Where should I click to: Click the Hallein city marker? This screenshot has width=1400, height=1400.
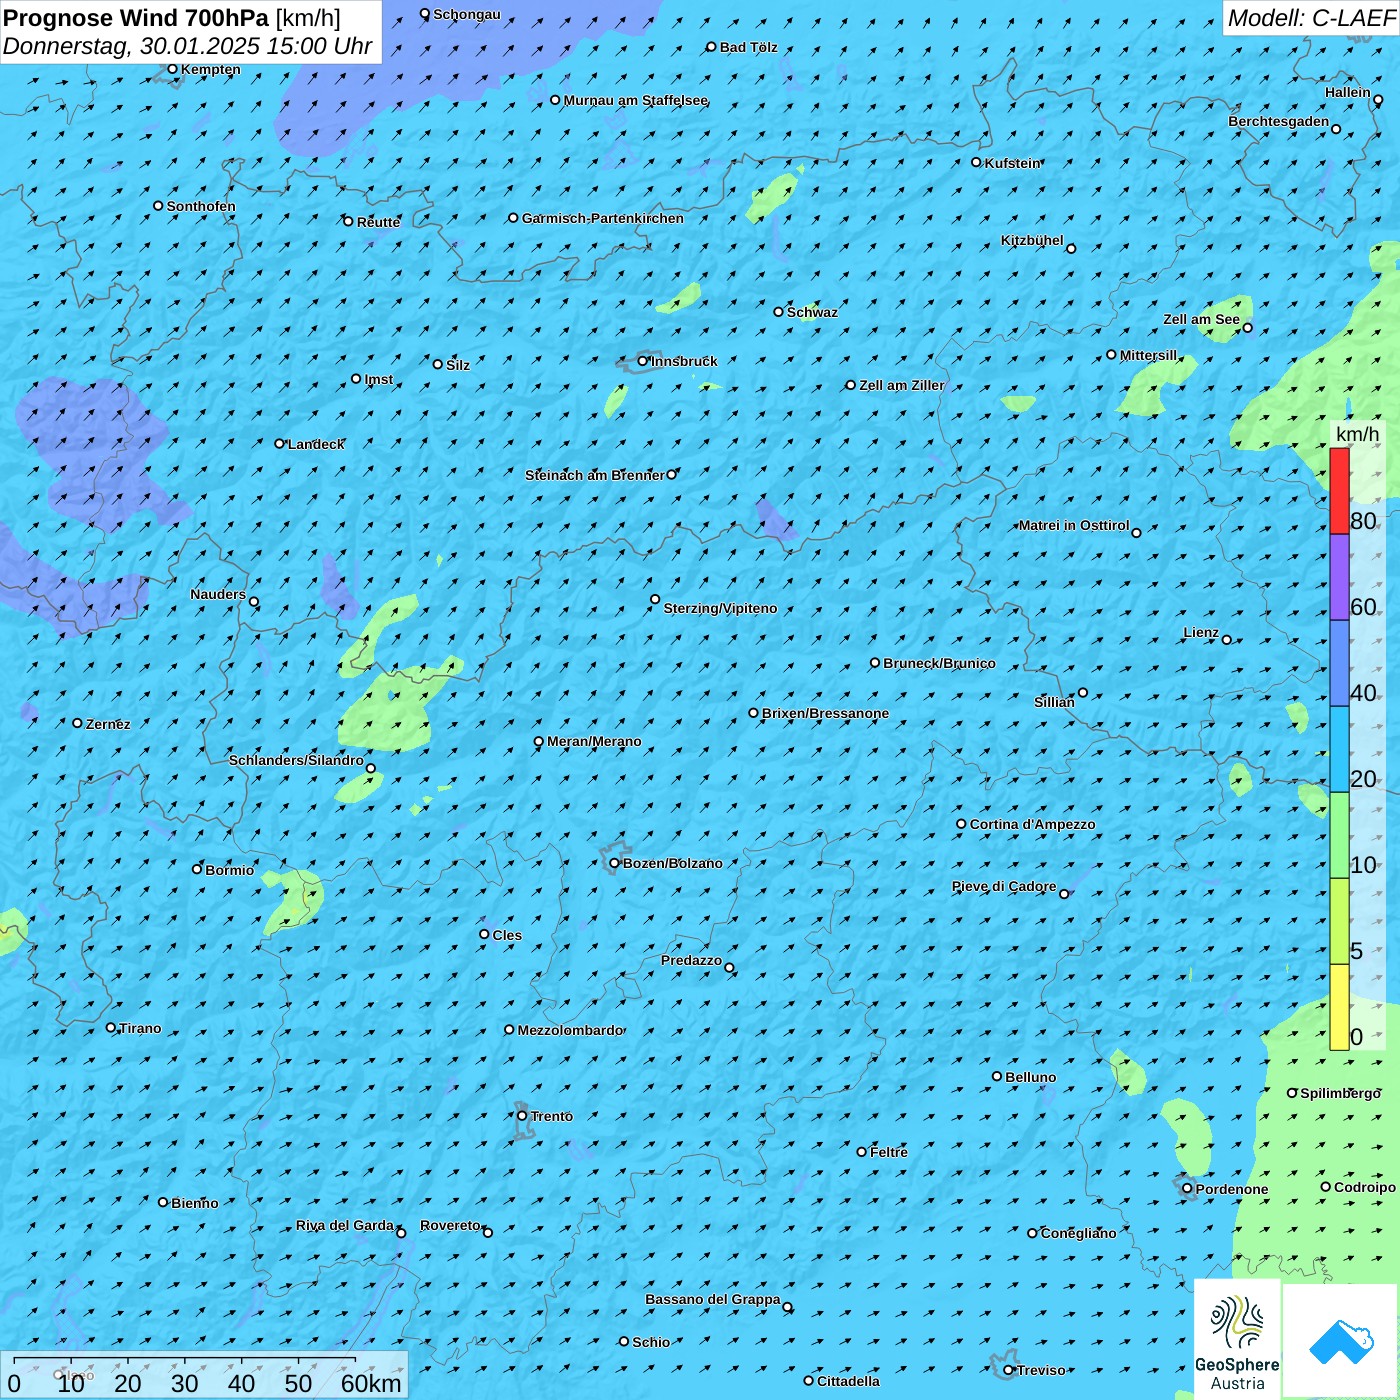[1378, 100]
